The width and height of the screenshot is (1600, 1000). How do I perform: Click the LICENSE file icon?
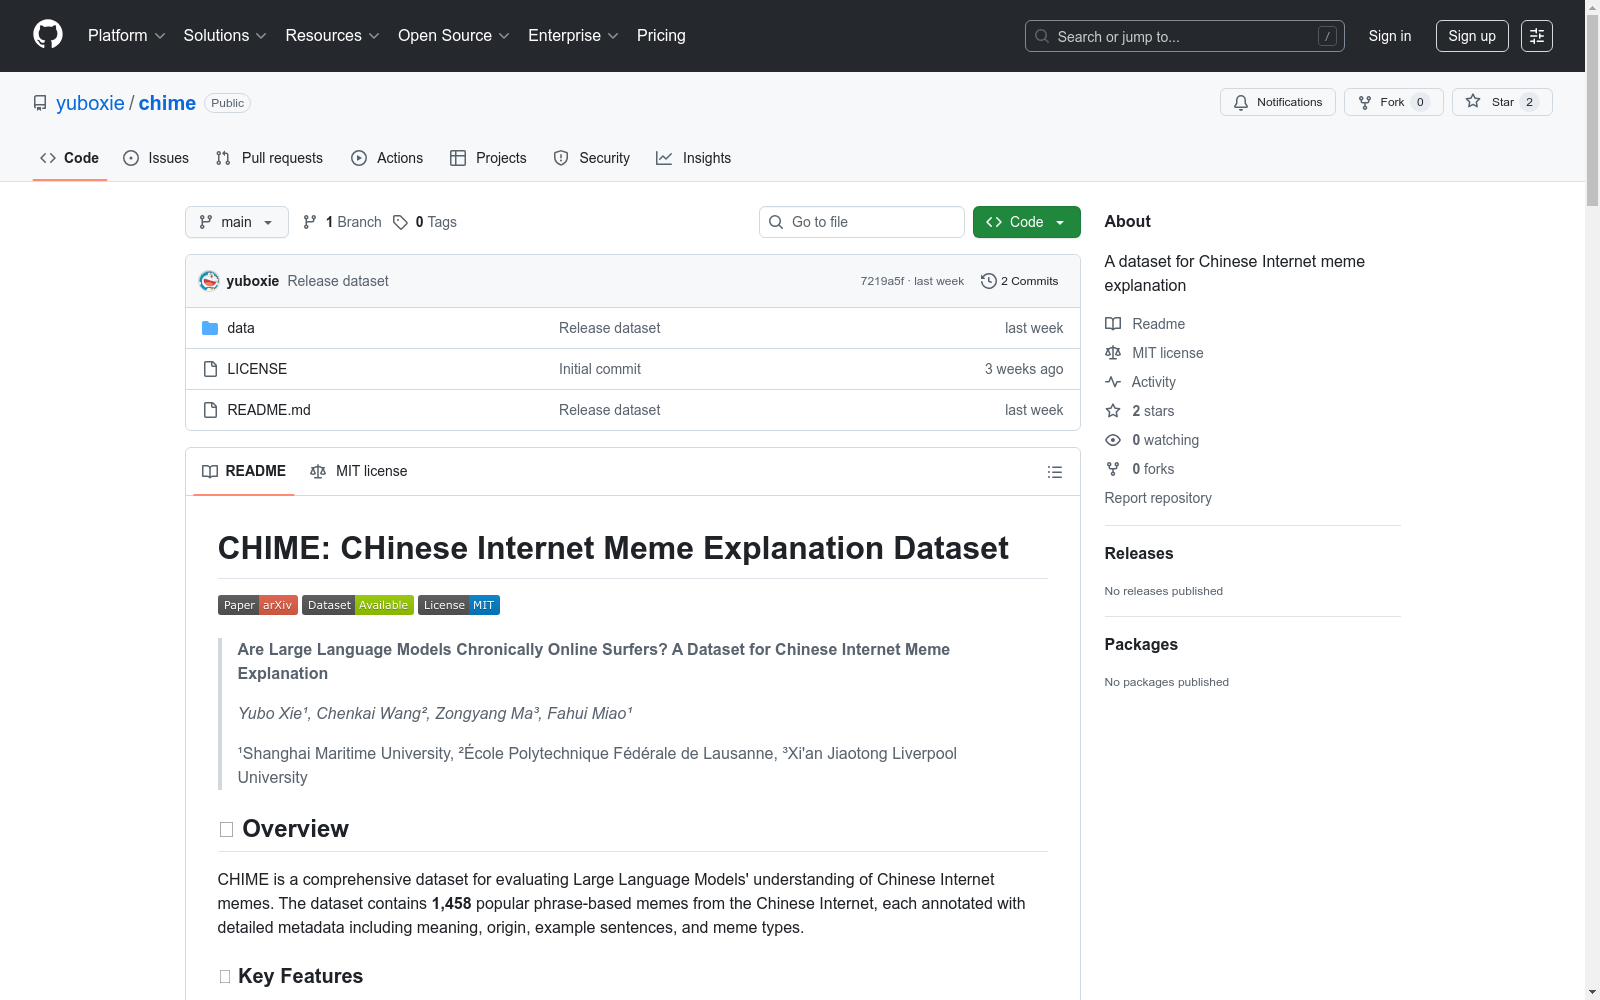click(210, 369)
